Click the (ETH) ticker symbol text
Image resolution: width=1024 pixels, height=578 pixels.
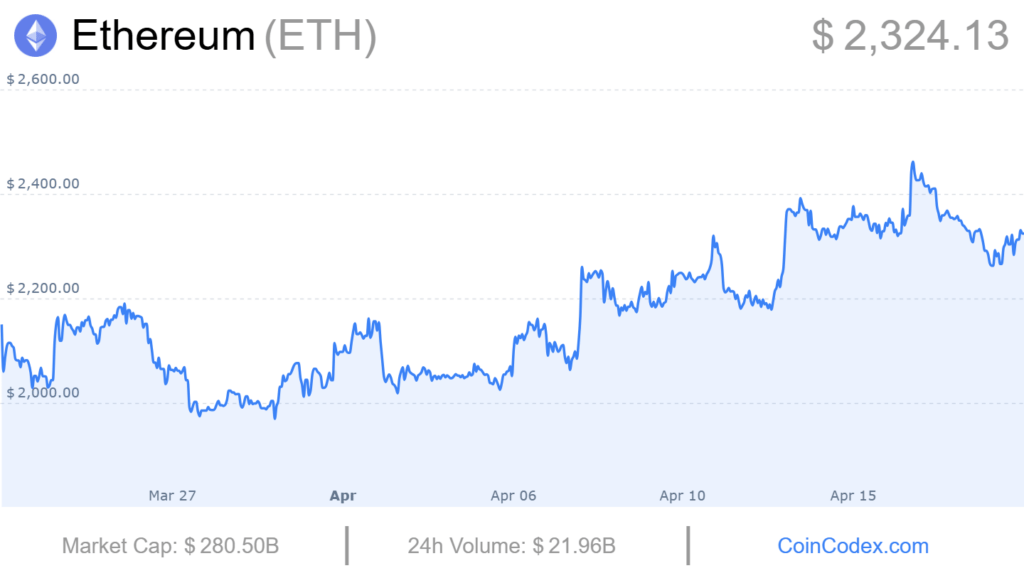pos(320,36)
